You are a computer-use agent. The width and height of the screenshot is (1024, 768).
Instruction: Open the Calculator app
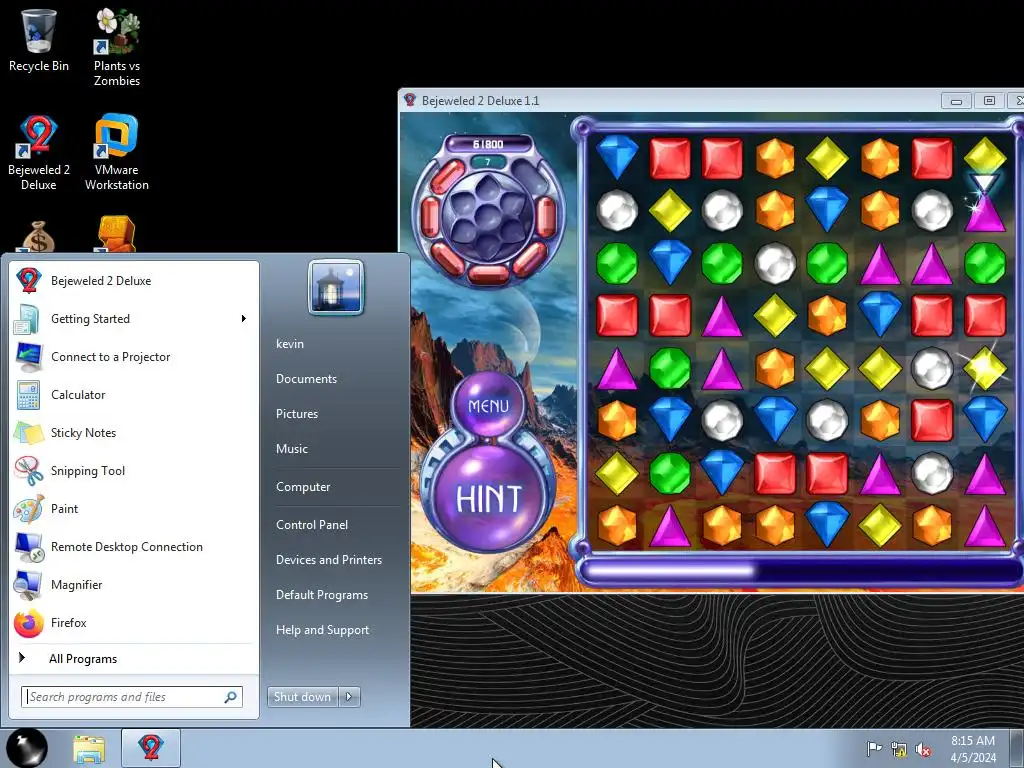click(x=134, y=394)
